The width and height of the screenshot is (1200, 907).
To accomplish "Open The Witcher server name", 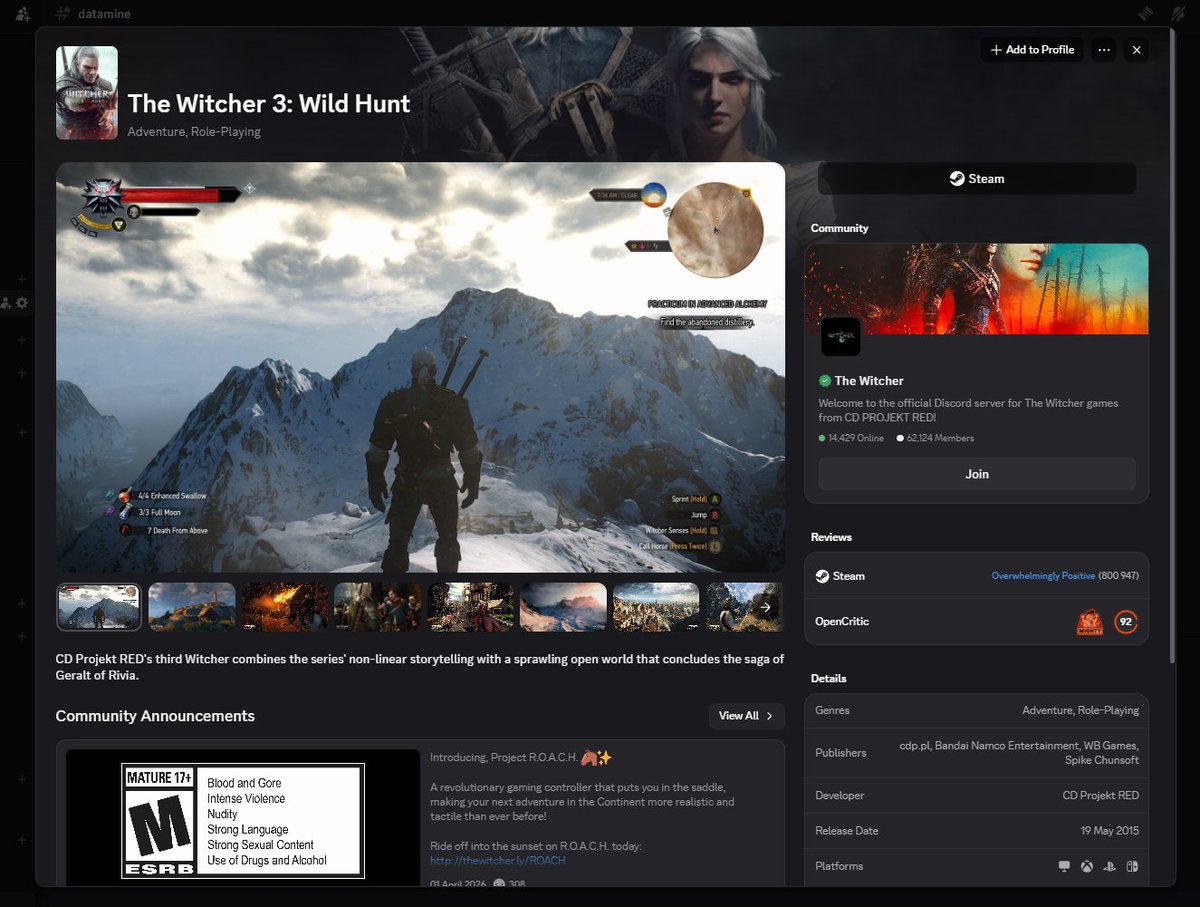I will click(869, 381).
